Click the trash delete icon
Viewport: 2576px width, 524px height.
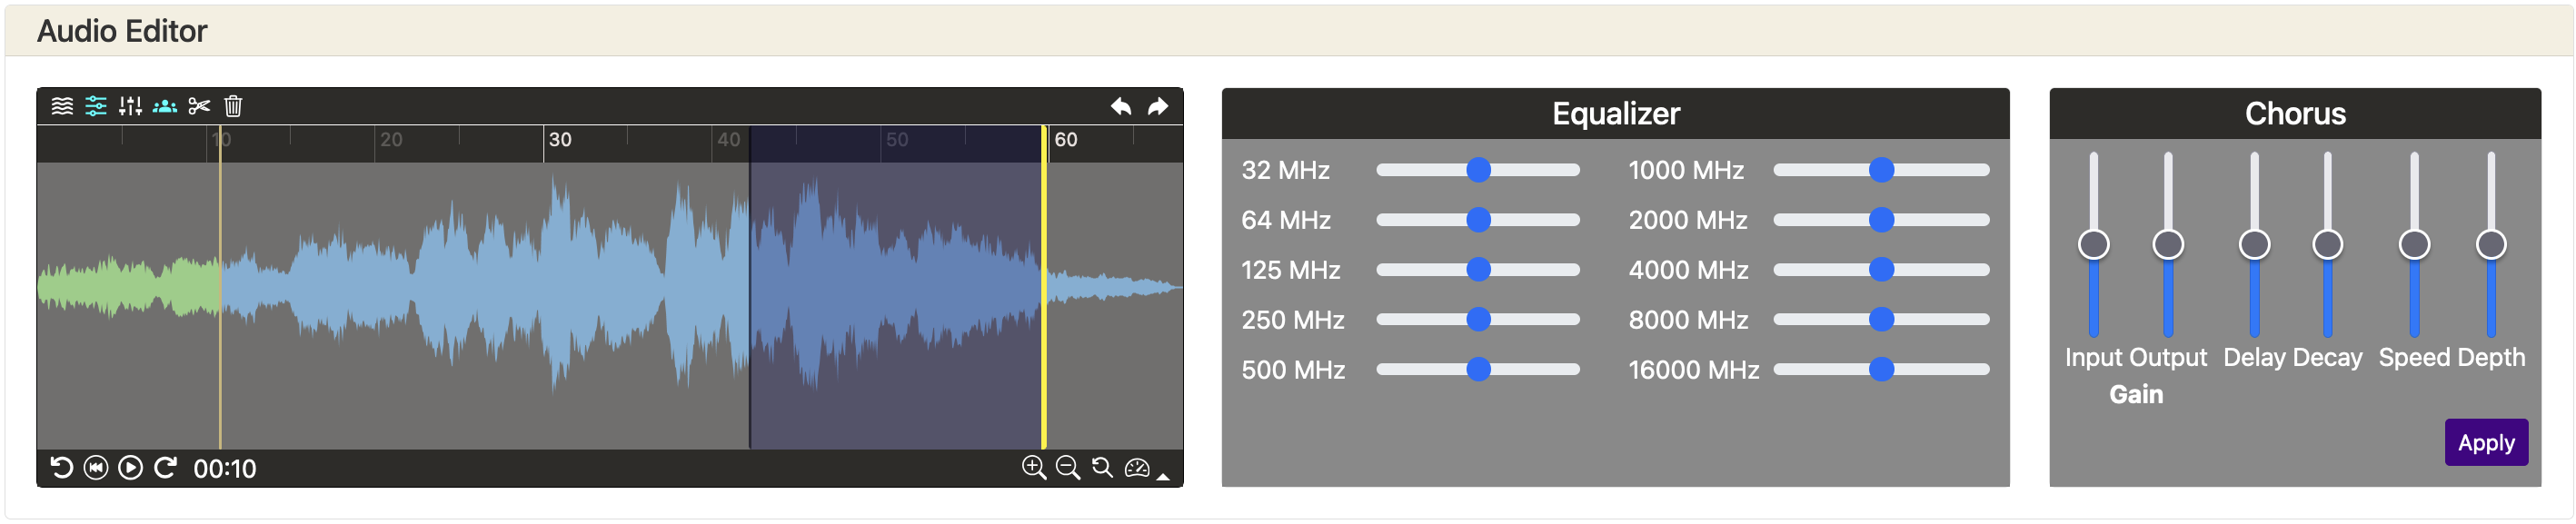233,106
